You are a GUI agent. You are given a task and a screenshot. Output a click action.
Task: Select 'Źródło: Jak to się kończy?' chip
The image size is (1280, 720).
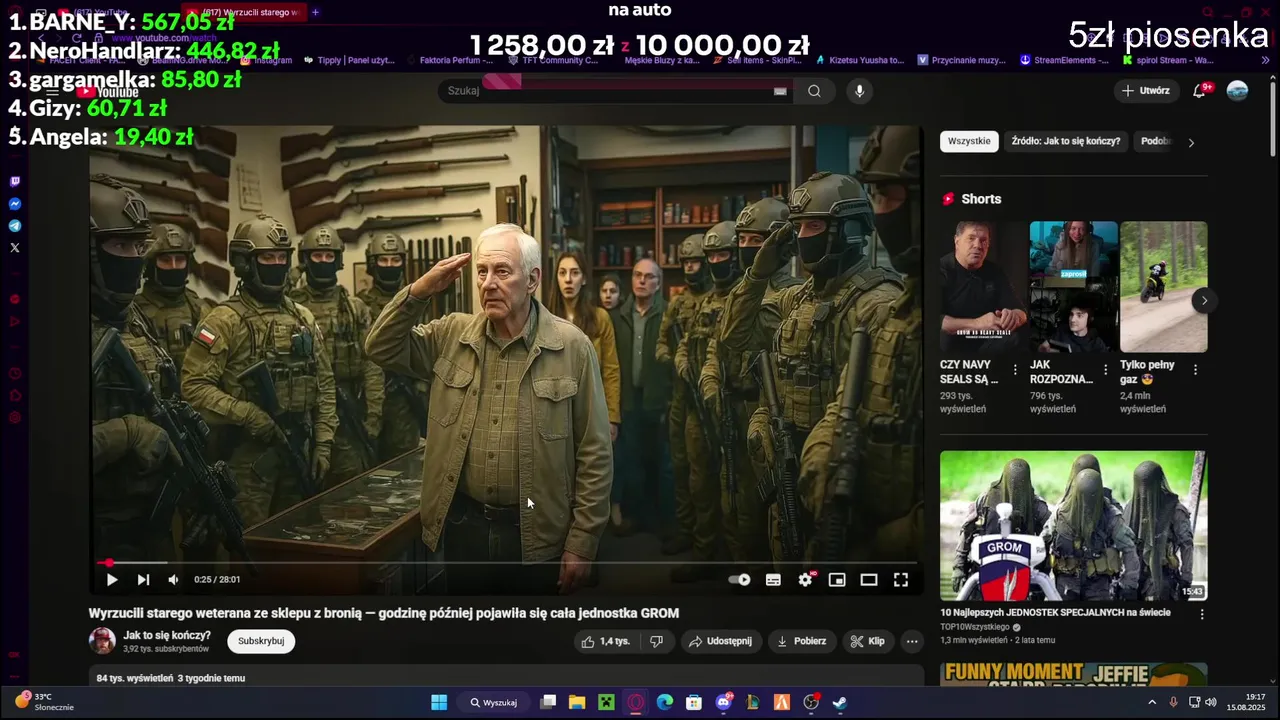[x=1066, y=141]
